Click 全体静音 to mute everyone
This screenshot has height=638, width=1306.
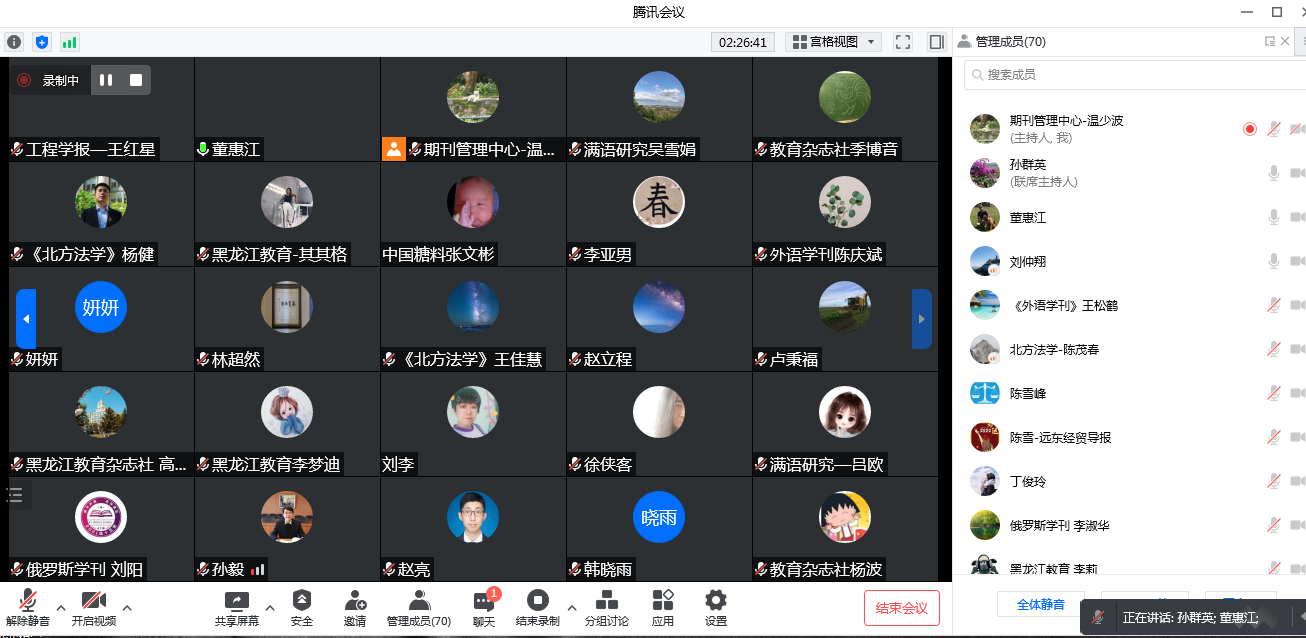point(1040,605)
